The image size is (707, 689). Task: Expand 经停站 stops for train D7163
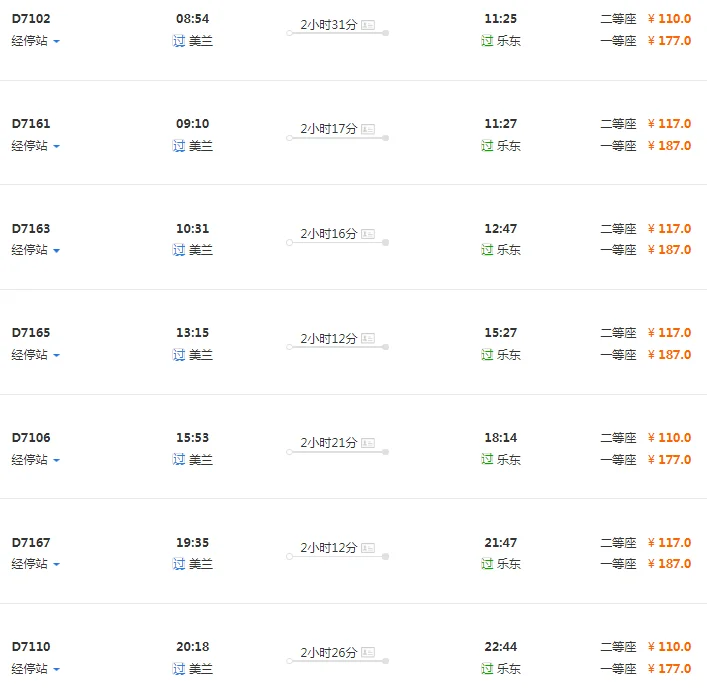(36, 250)
